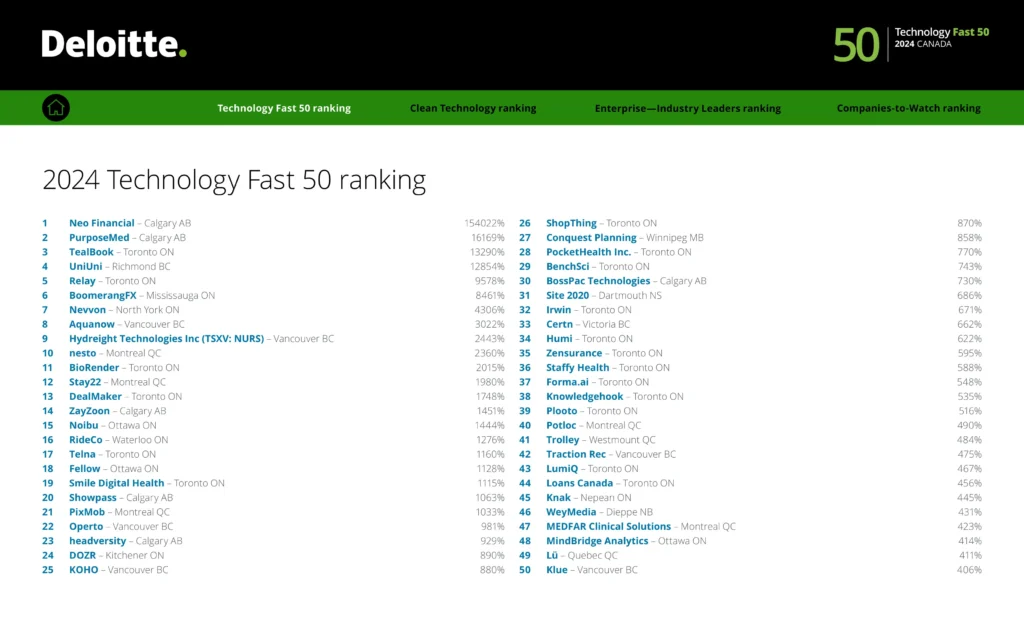Open the Humi link
The image size is (1024, 626).
coord(559,338)
